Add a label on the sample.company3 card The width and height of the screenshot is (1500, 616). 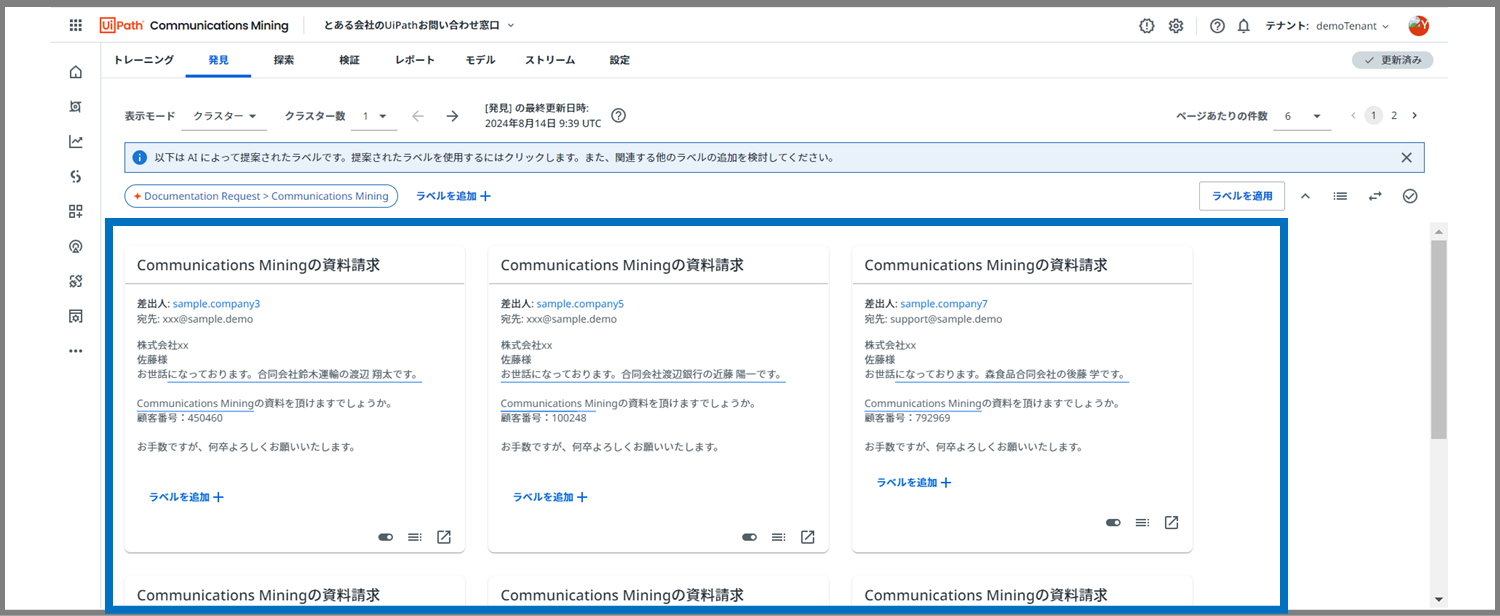pyautogui.click(x=186, y=497)
